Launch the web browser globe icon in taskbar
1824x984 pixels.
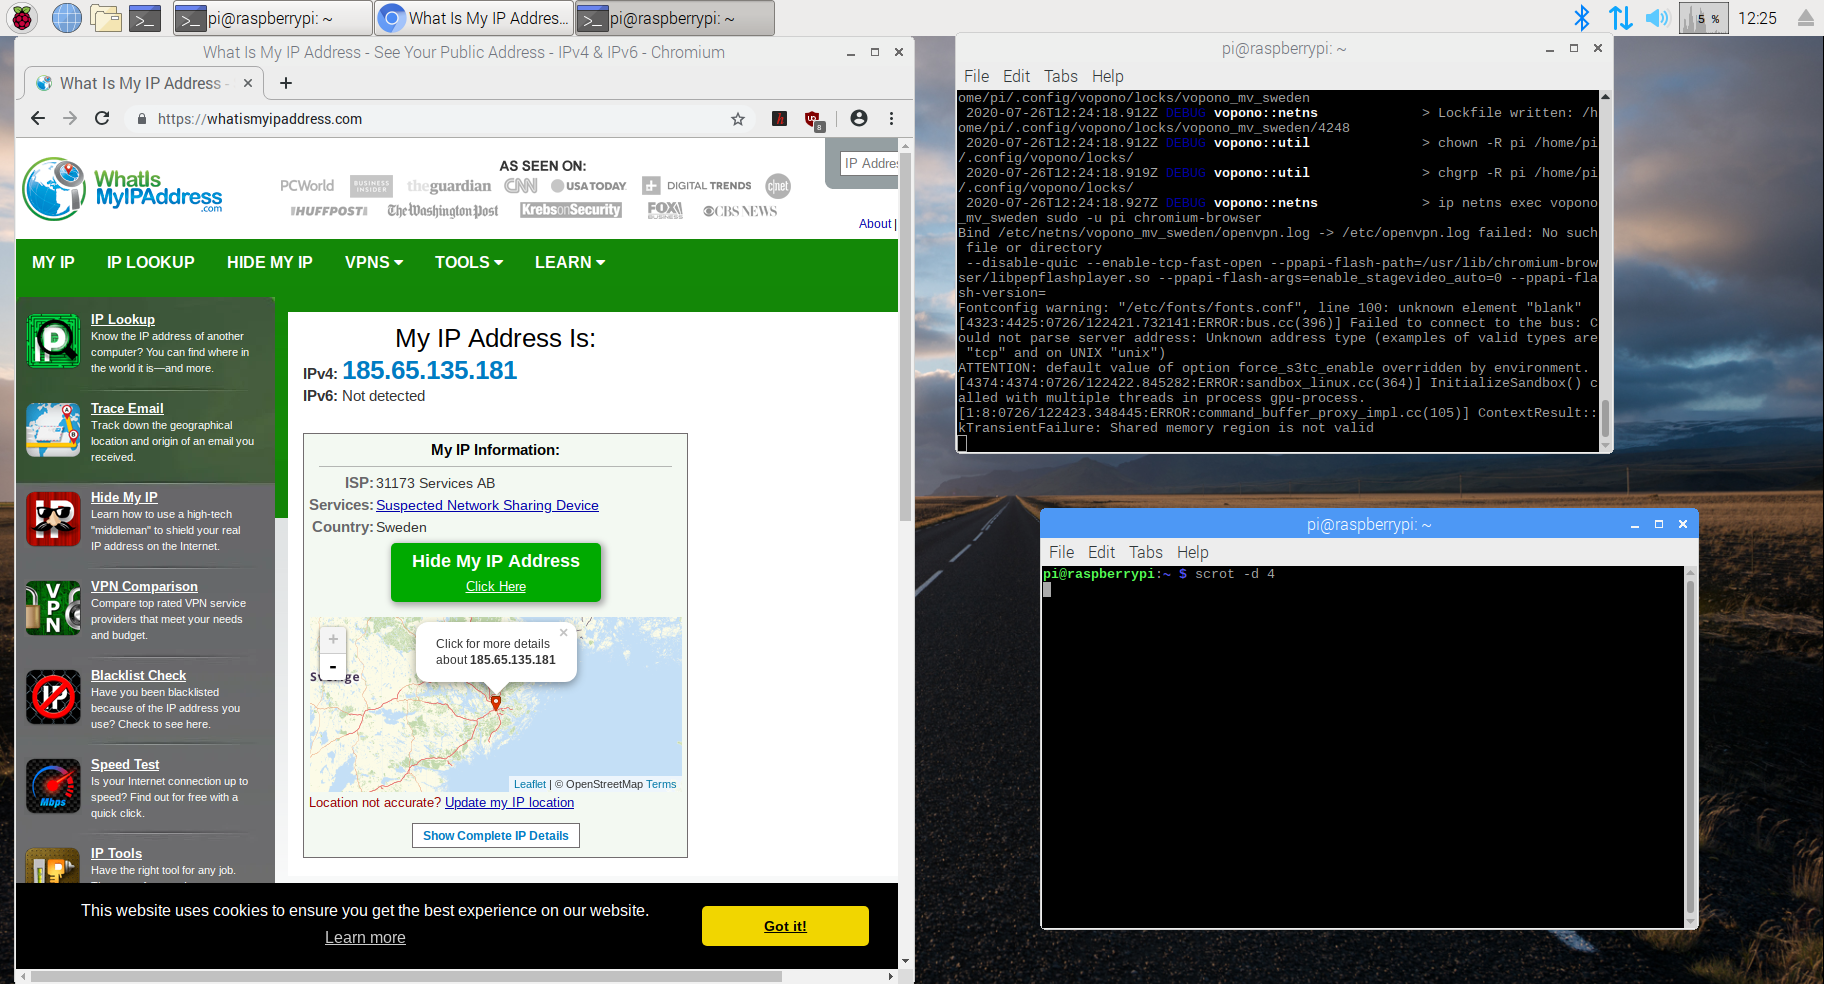tap(66, 18)
